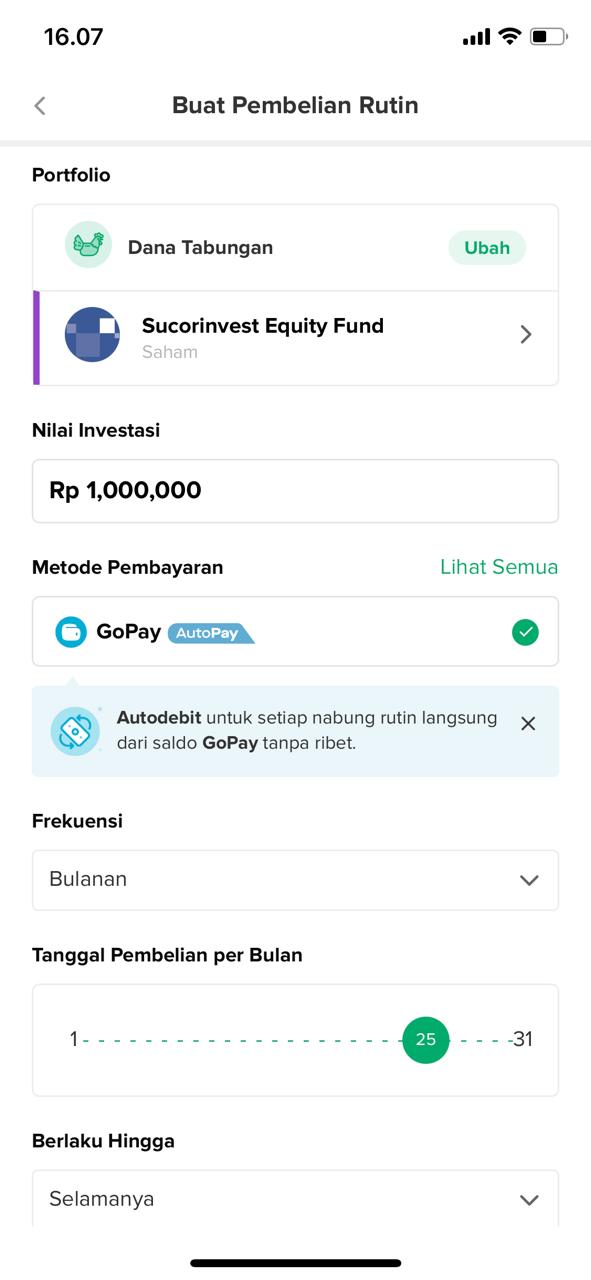The image size is (591, 1280).
Task: Dismiss the Autodebit info banner
Action: [x=528, y=723]
